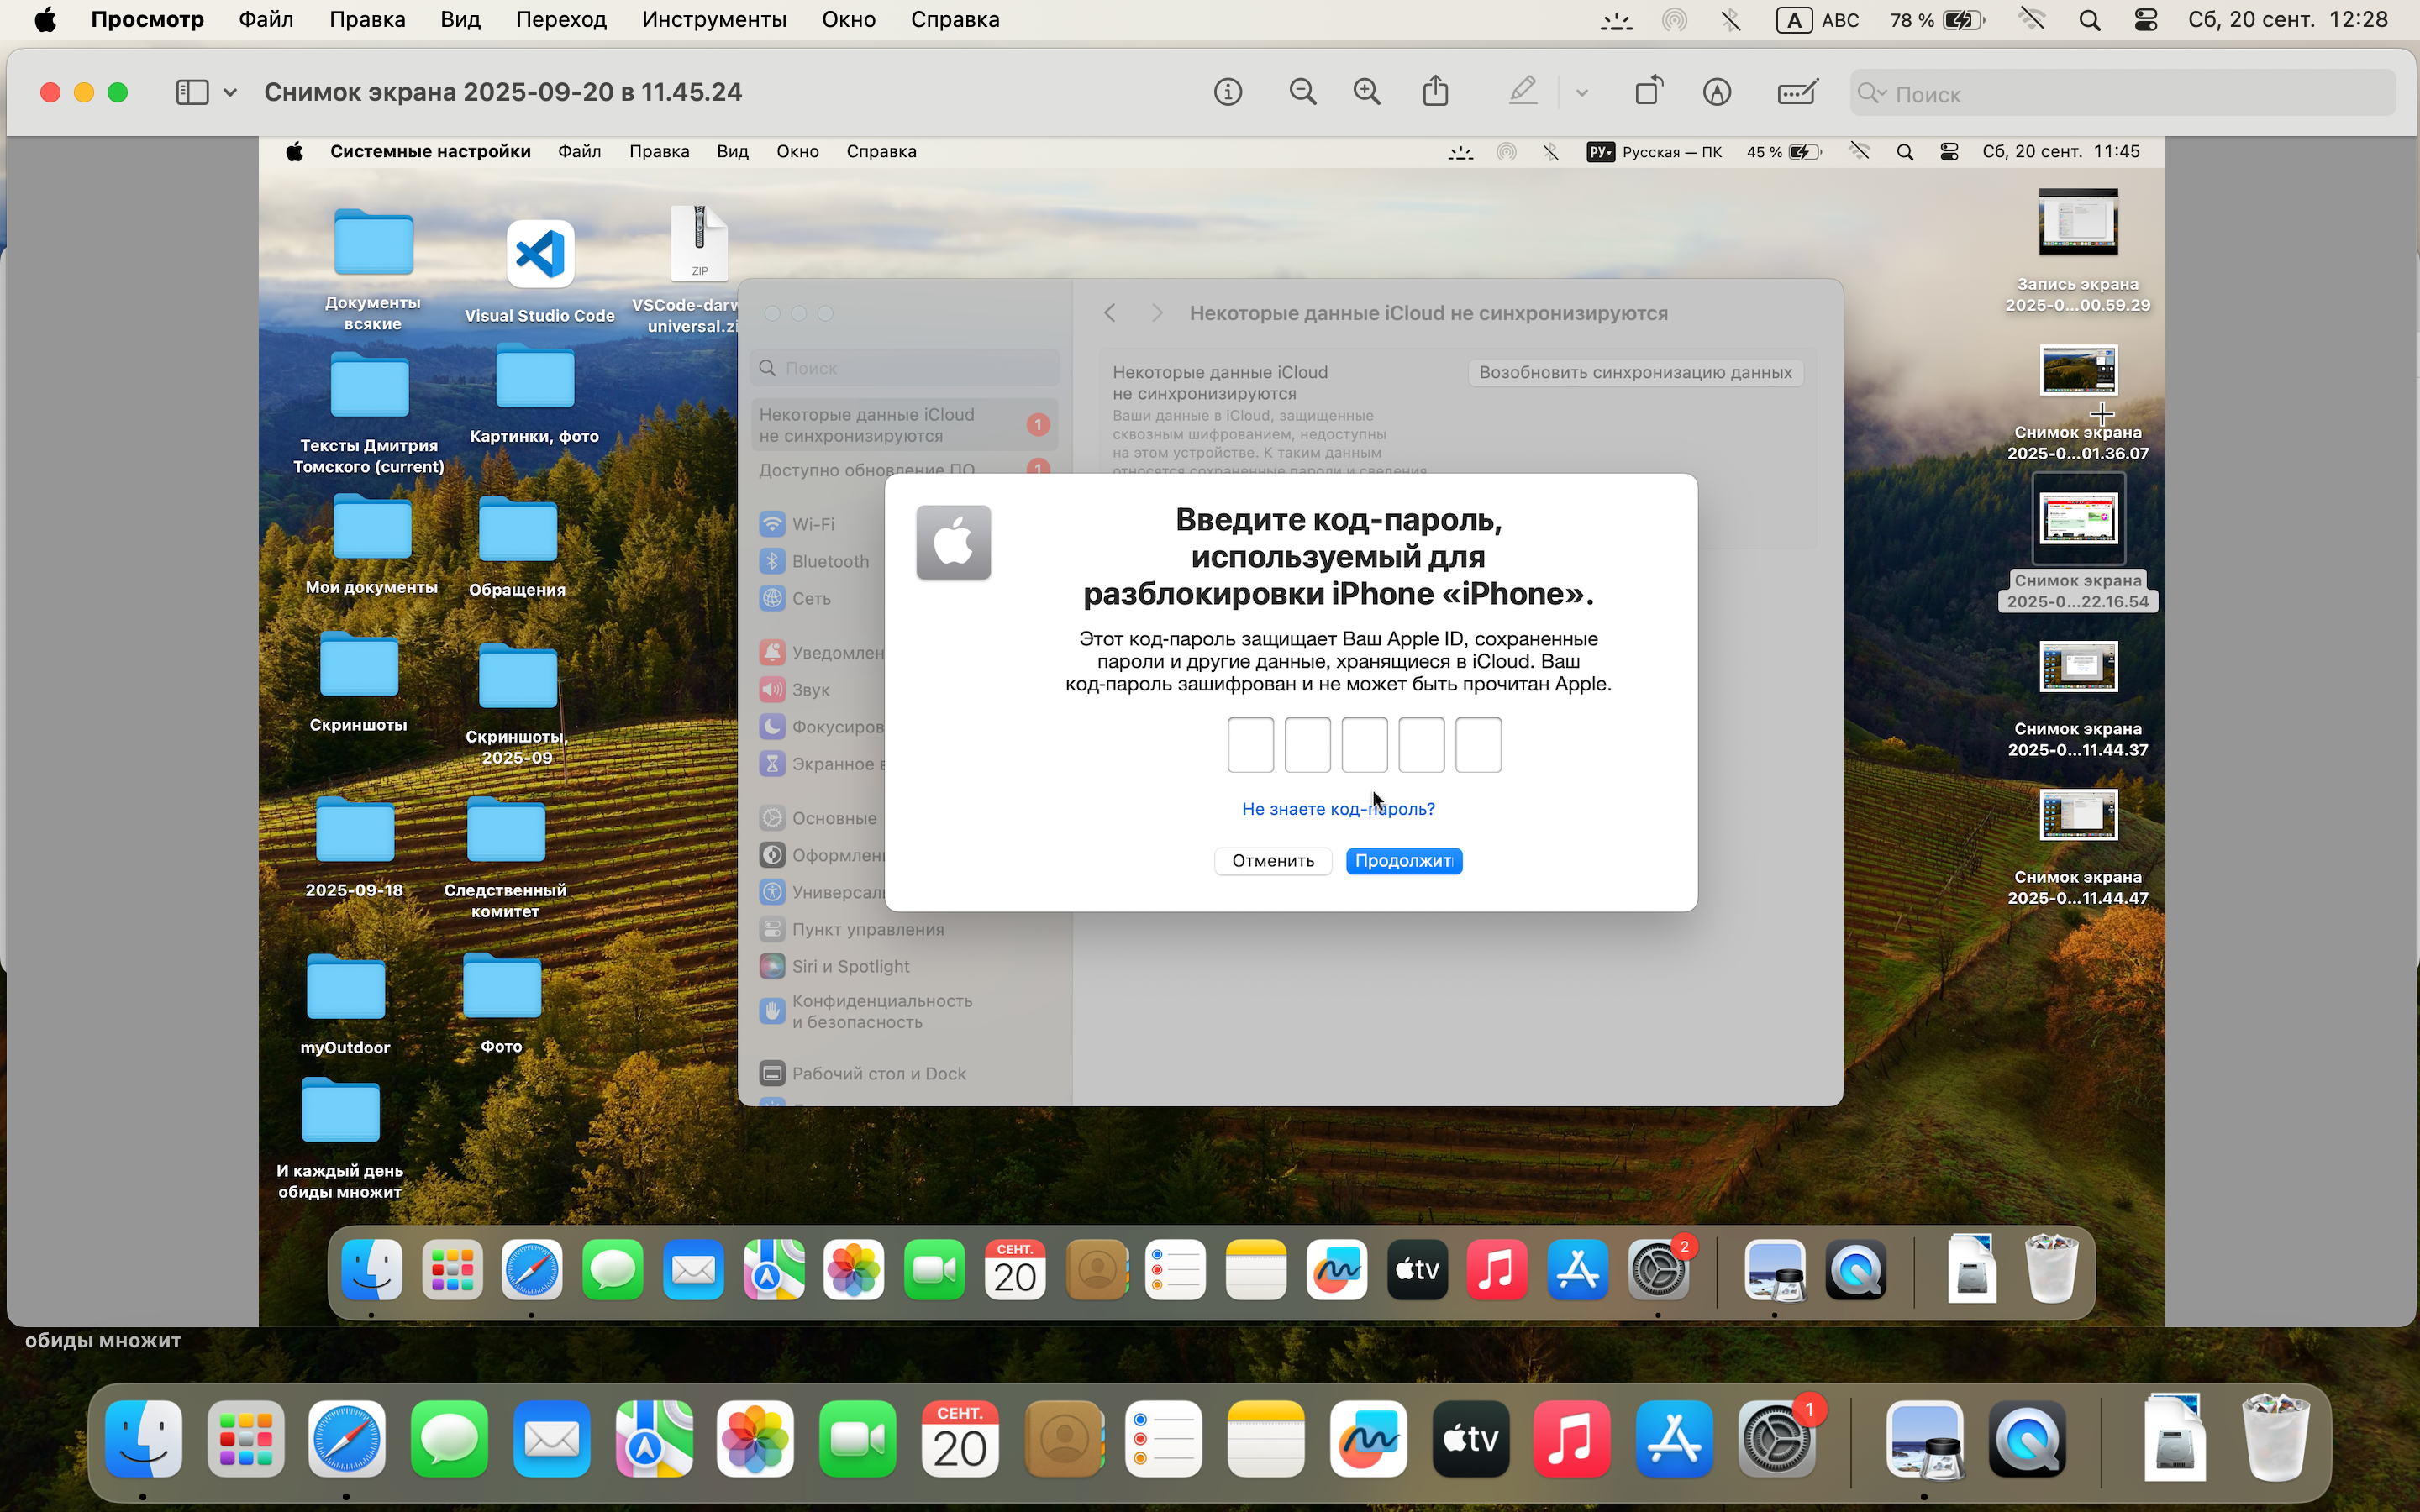Open the Переход menu

[561, 20]
